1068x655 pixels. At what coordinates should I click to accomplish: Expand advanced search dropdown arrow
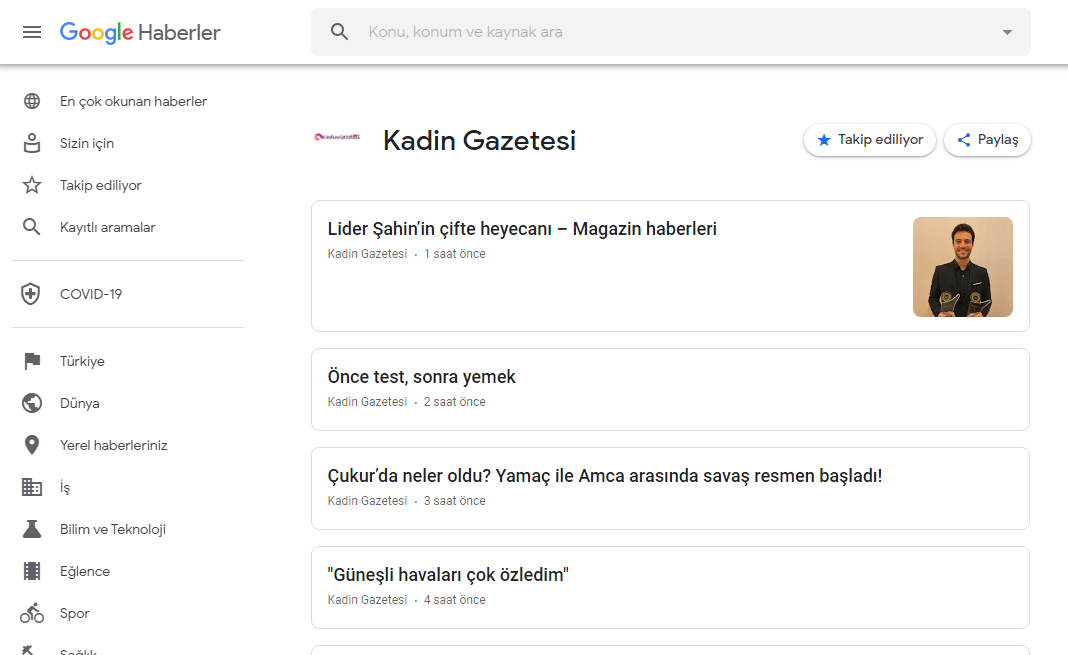coord(1007,32)
